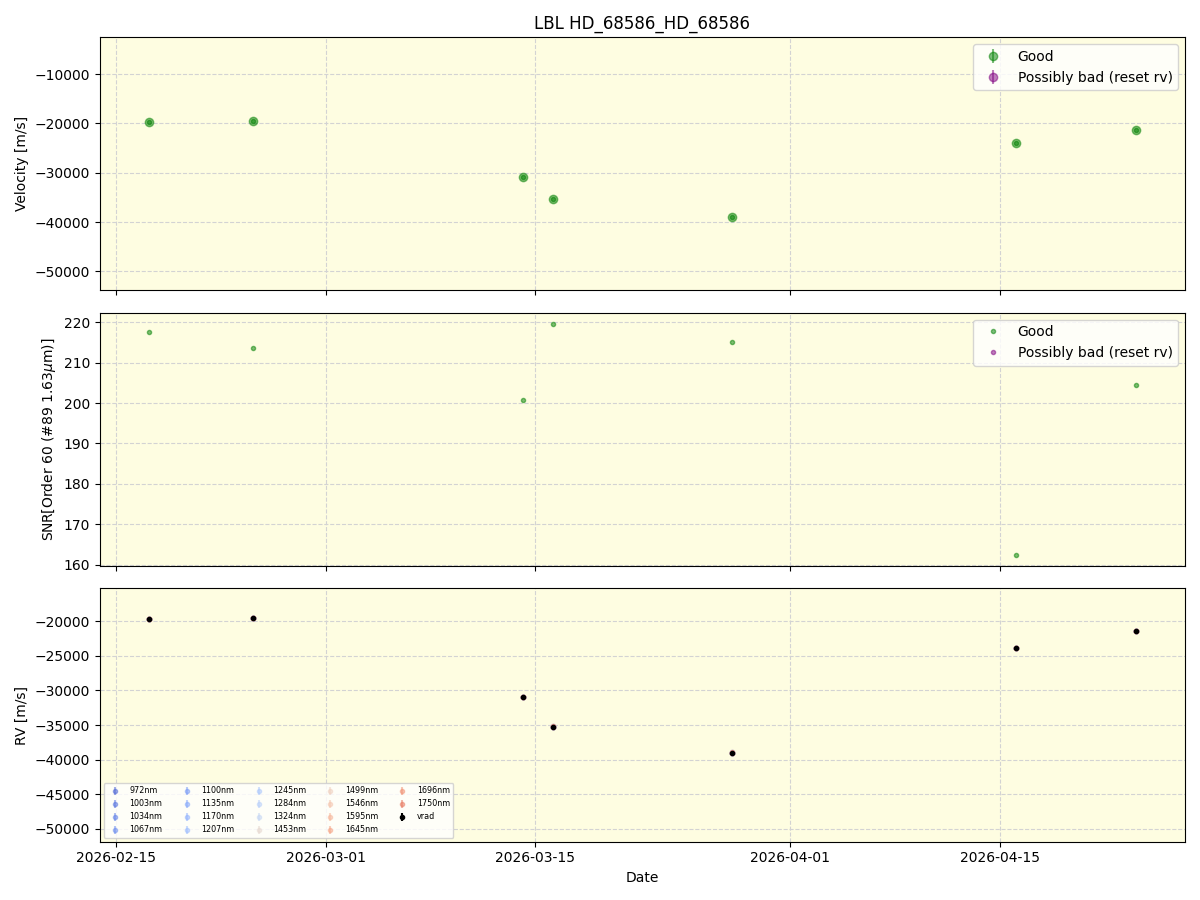The width and height of the screenshot is (1200, 900).
Task: Select the velocity point near -35000 m/s
Action: tap(553, 199)
